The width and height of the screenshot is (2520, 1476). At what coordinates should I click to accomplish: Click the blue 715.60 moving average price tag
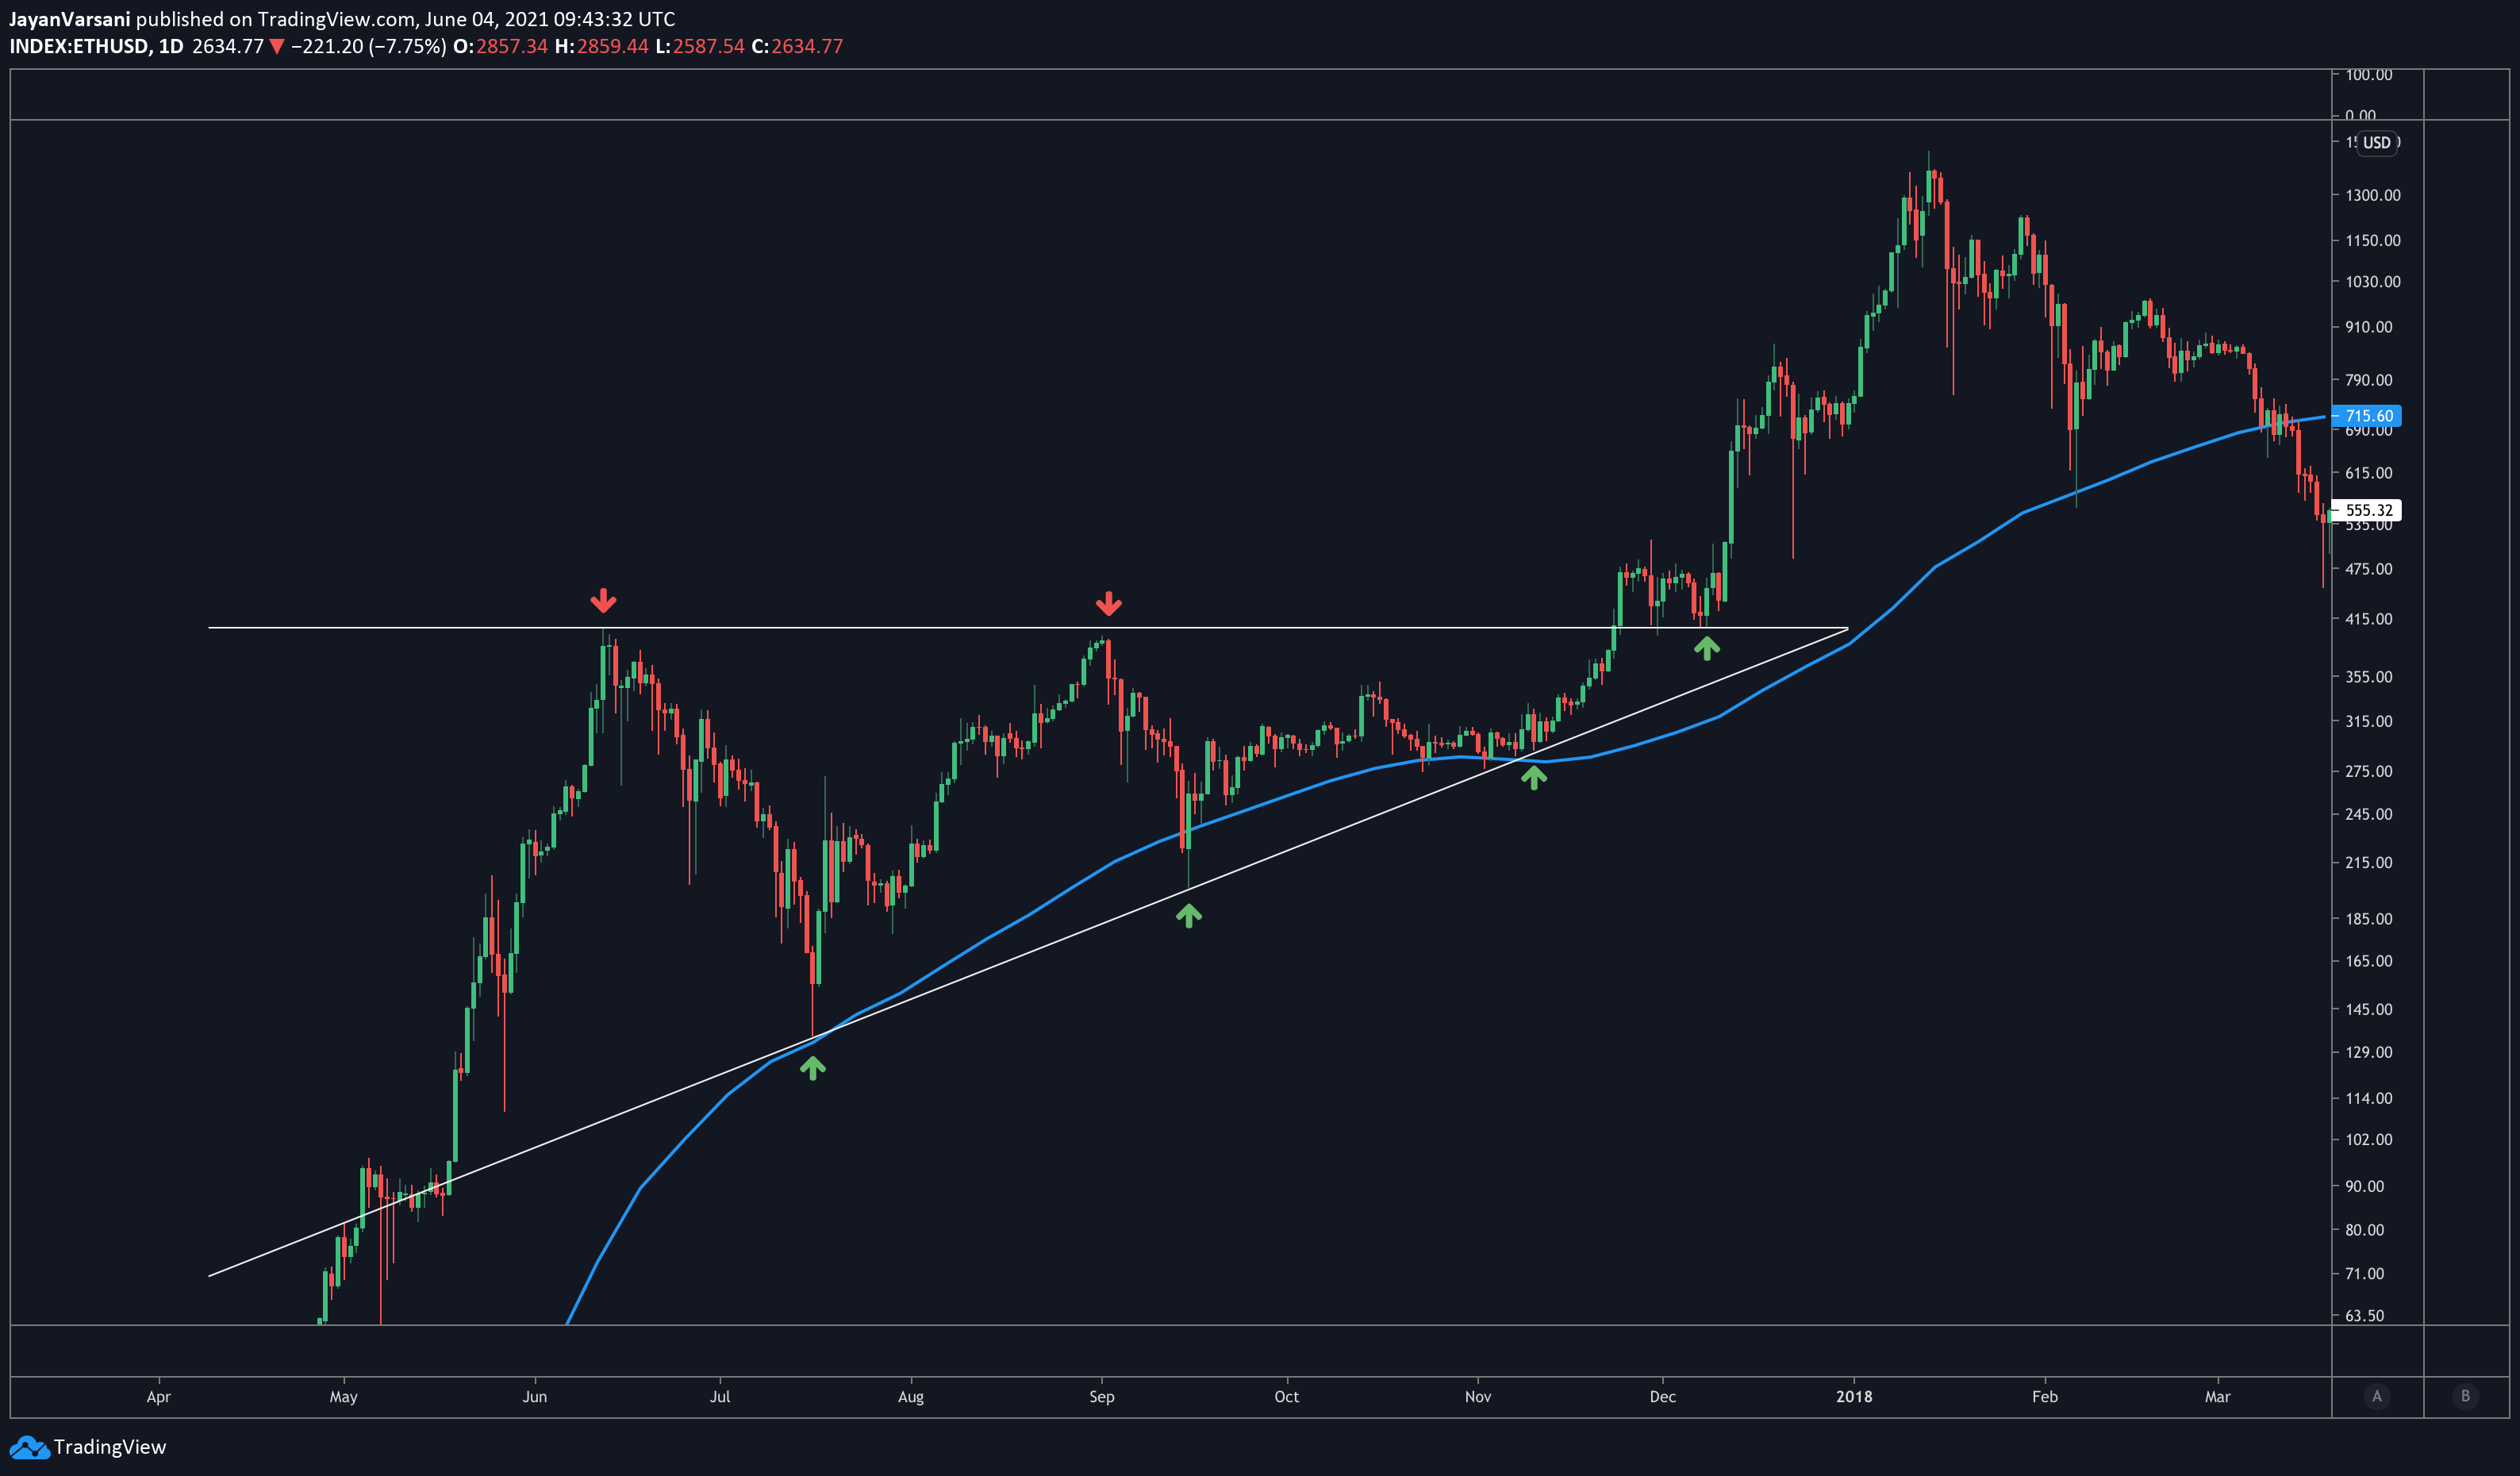coord(2366,416)
